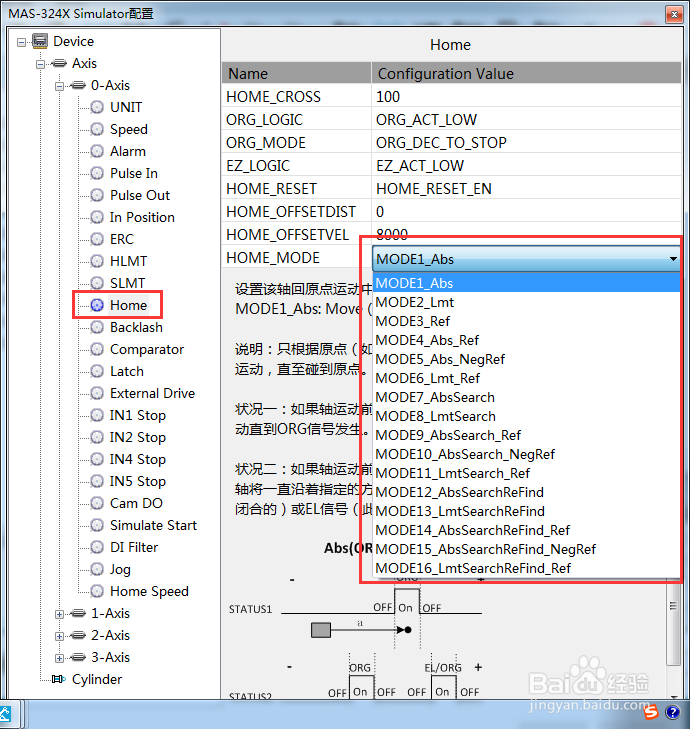Screen dimensions: 690x729
Task: Choose MODE4_Abs_Ref option
Action: tap(526, 340)
